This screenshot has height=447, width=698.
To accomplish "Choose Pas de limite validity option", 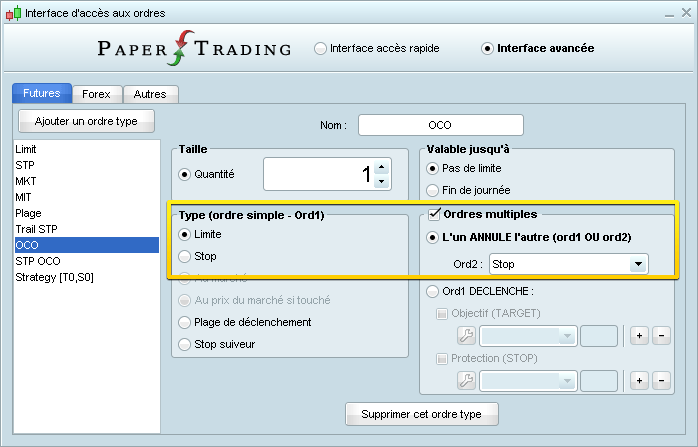I will 432,169.
